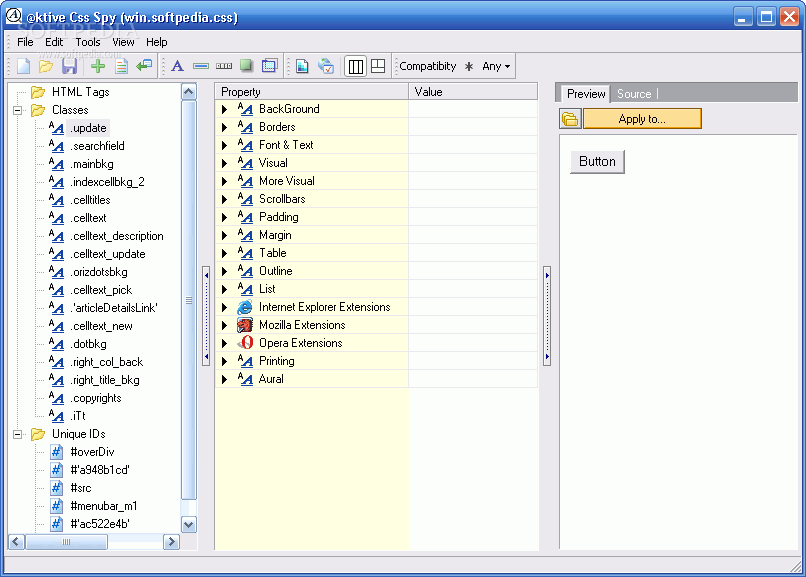Open the Tools menu

click(x=88, y=42)
